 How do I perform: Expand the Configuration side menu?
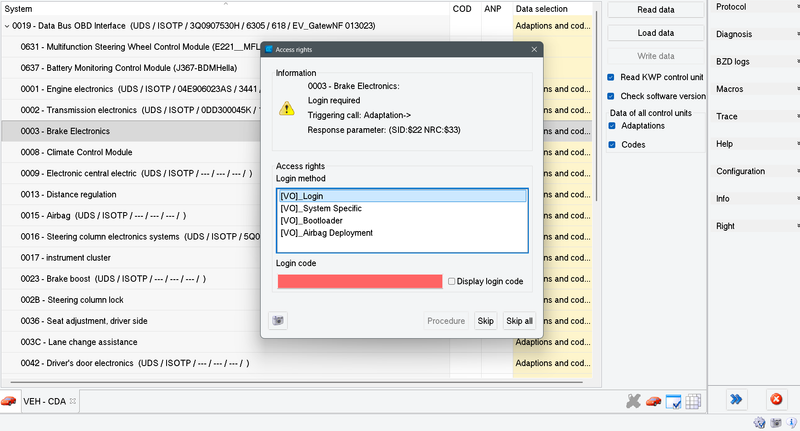(x=754, y=171)
